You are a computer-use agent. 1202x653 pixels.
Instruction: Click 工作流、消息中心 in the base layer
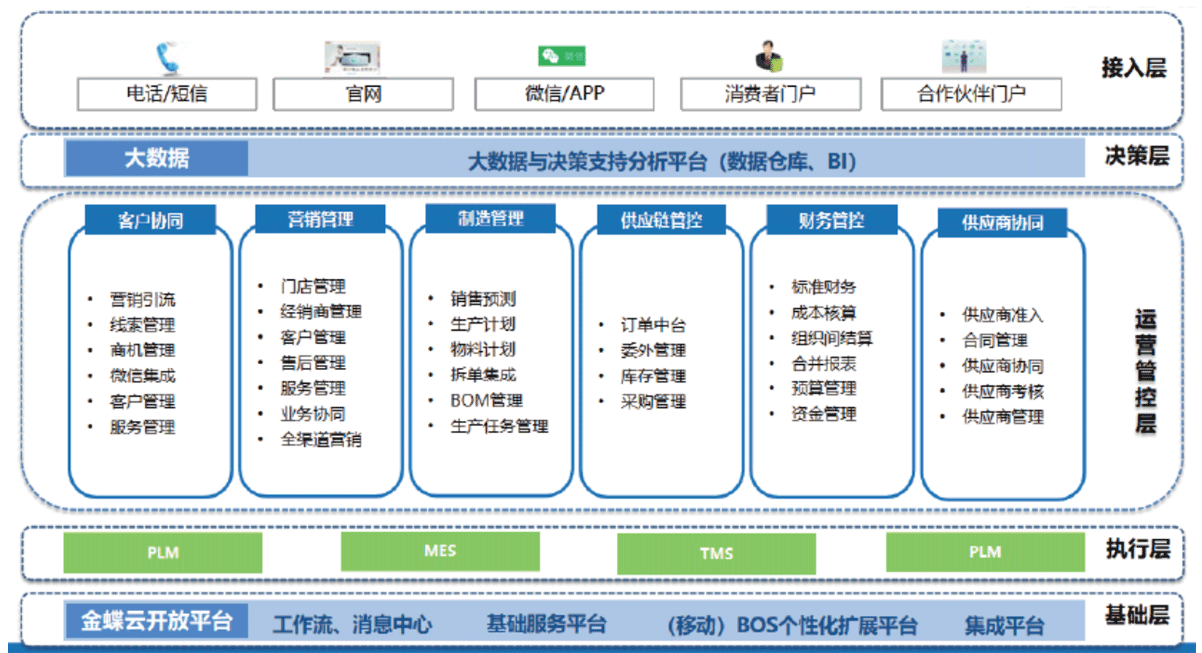[x=352, y=625]
